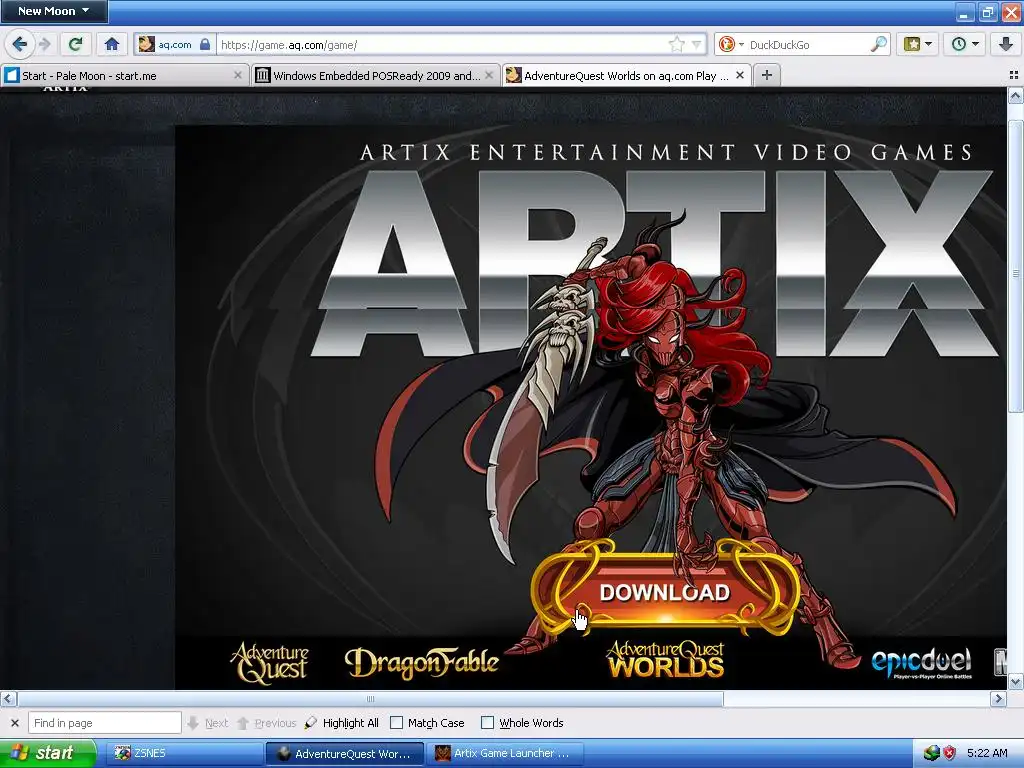Image resolution: width=1024 pixels, height=768 pixels.
Task: Click the padlock security icon
Action: 205,44
